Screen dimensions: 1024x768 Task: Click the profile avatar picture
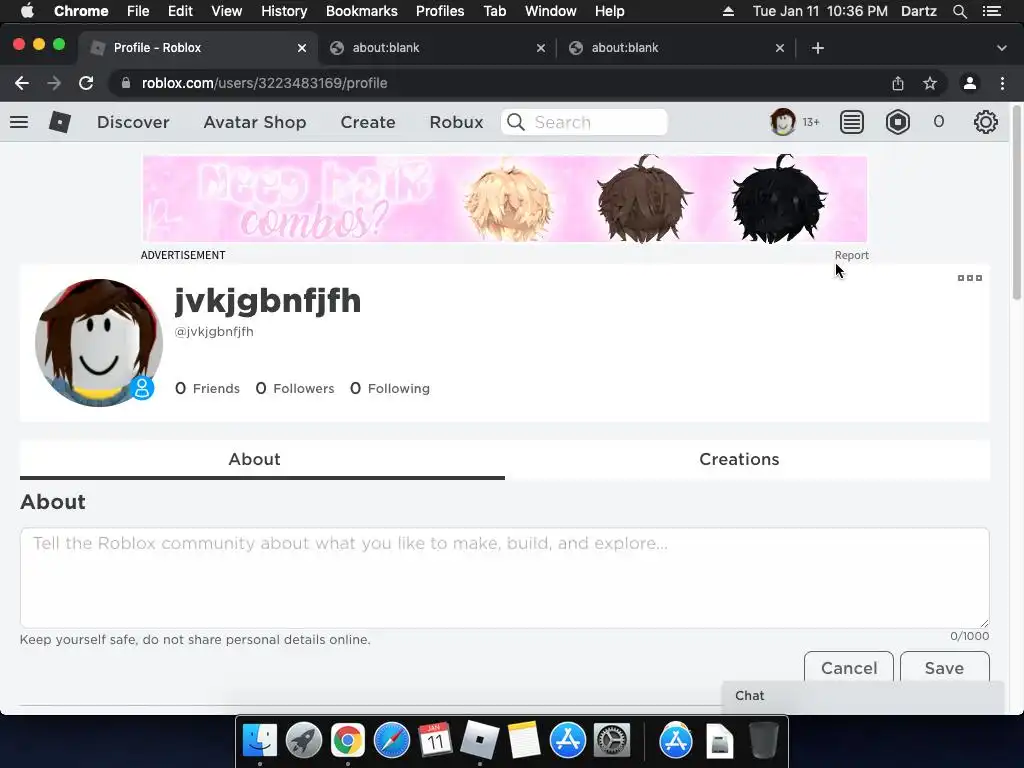99,342
